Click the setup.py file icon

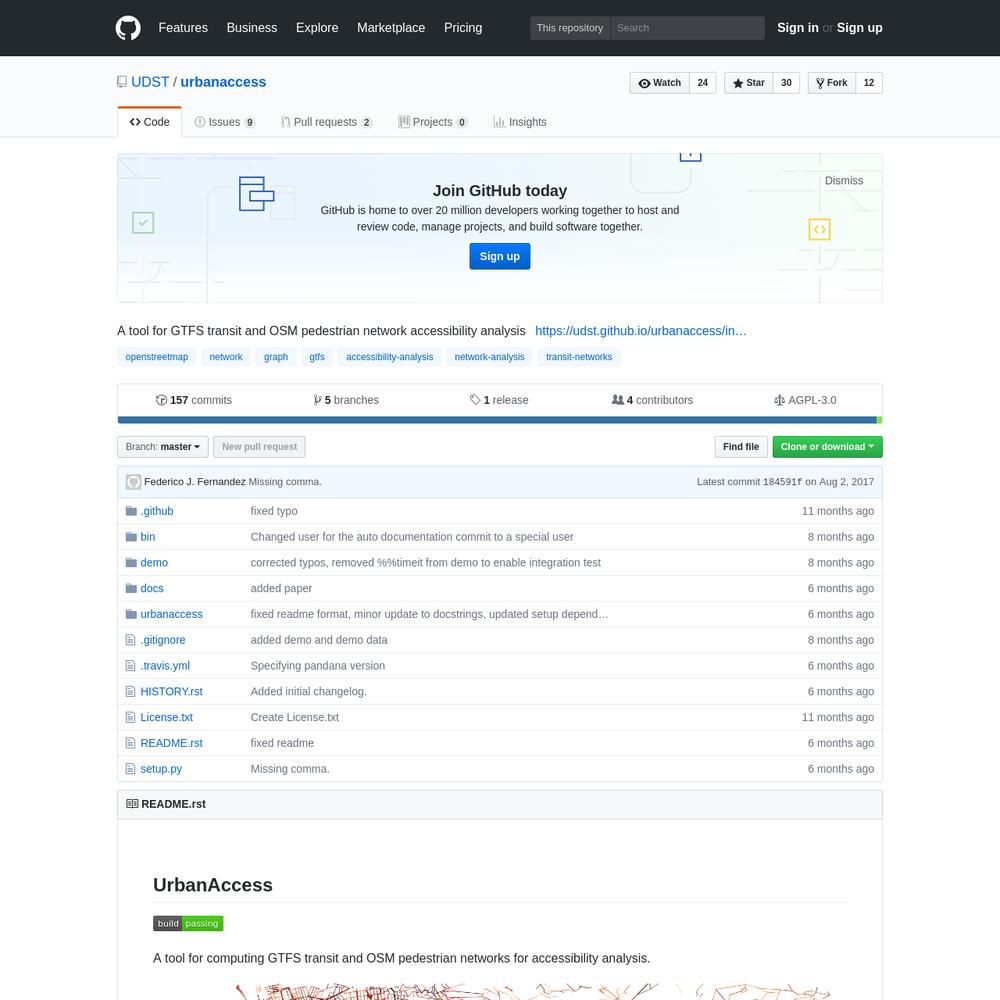coord(131,768)
